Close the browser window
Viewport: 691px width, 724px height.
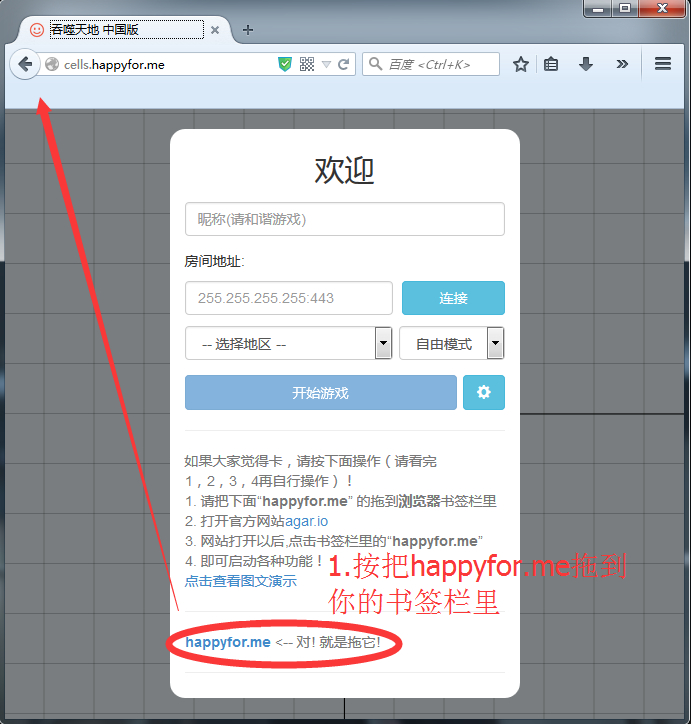662,9
